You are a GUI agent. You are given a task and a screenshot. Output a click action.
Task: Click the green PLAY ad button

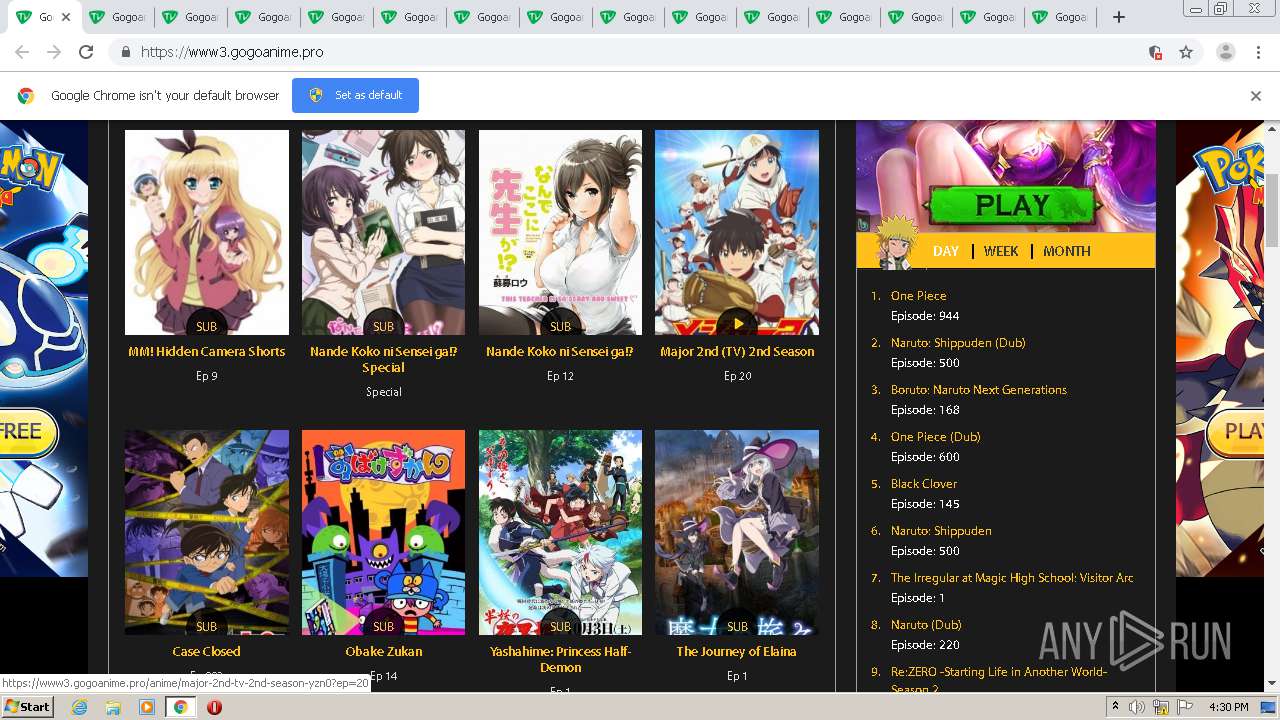1011,205
